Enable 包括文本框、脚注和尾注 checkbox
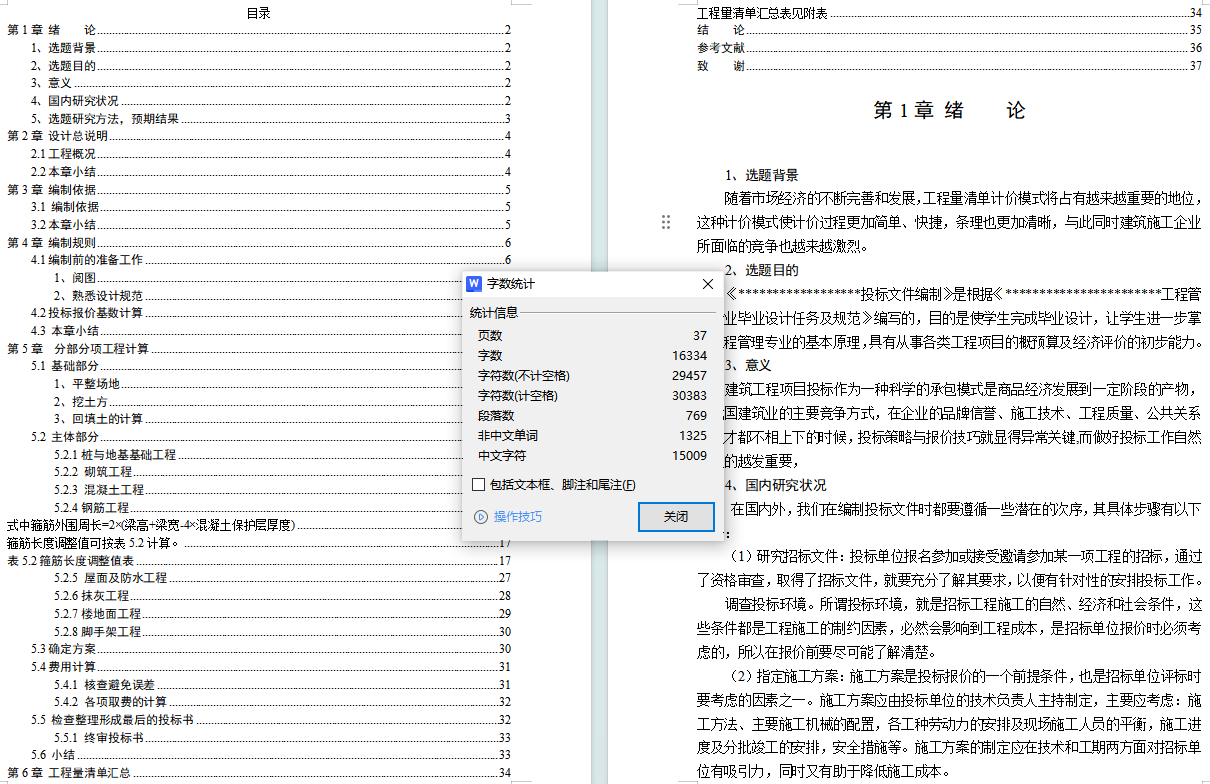This screenshot has height=784, width=1210. (x=479, y=485)
